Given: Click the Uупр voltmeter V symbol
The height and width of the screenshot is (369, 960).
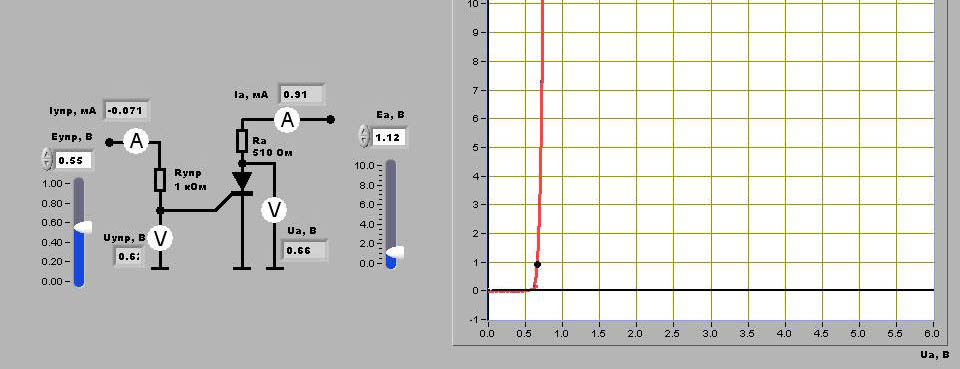Looking at the screenshot, I should pyautogui.click(x=160, y=239).
